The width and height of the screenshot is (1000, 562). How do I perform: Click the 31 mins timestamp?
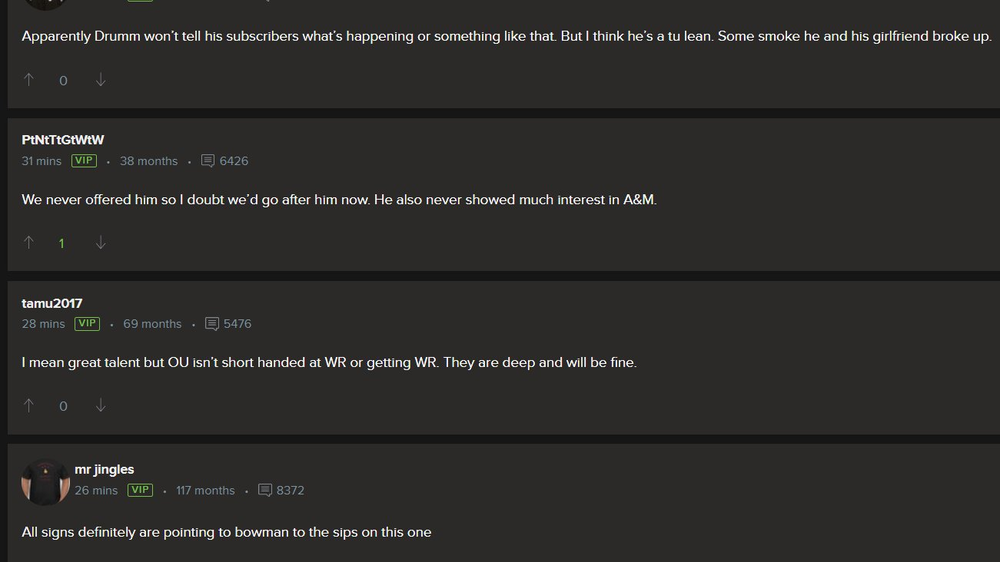click(41, 161)
